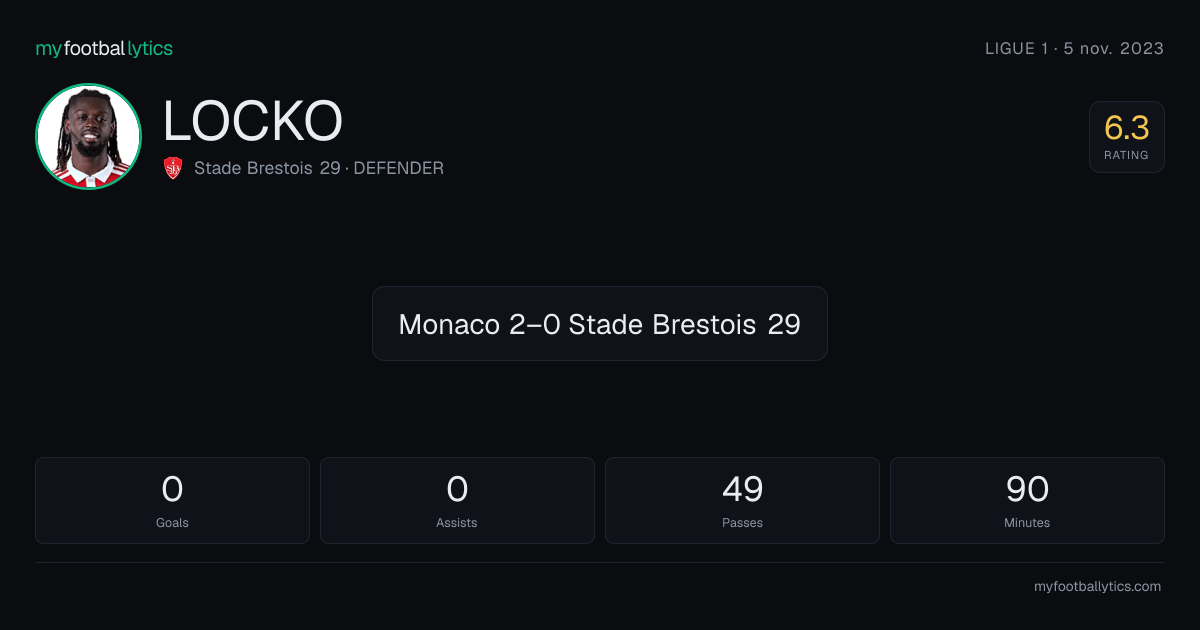Click the Goals label text

coord(172,523)
